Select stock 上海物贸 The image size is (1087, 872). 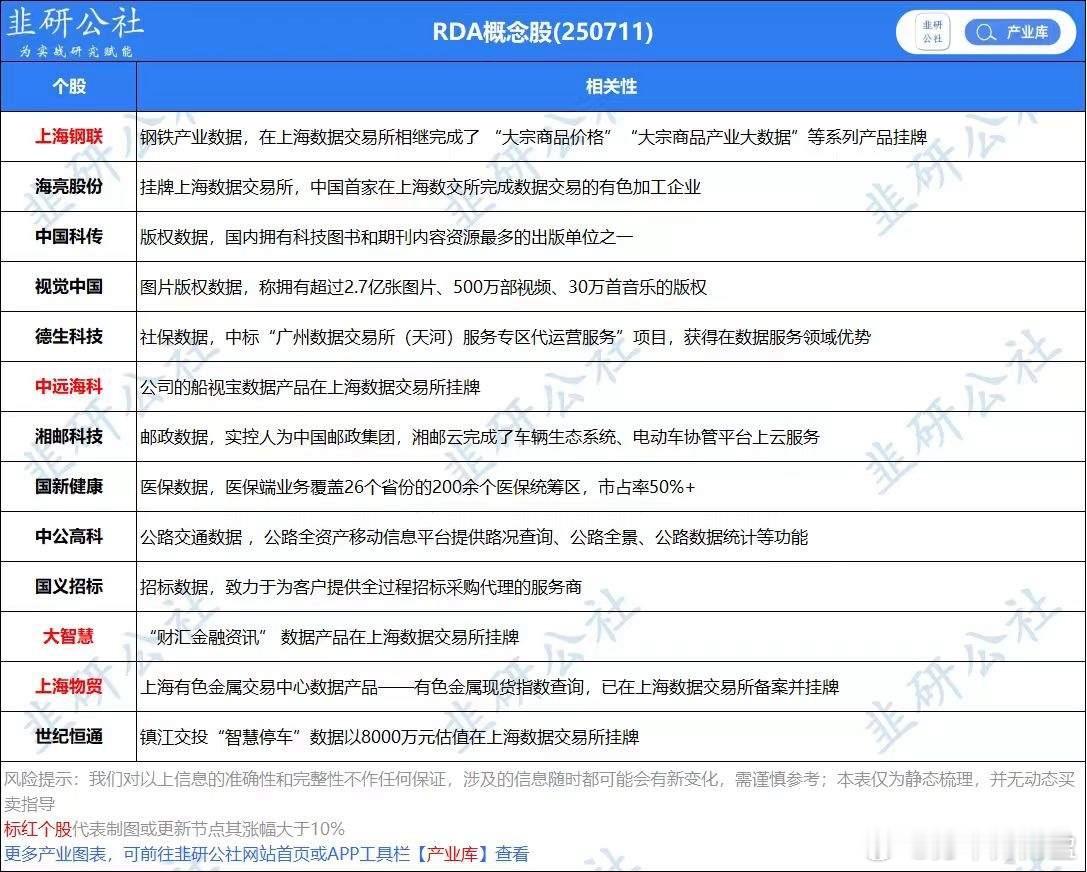point(69,686)
